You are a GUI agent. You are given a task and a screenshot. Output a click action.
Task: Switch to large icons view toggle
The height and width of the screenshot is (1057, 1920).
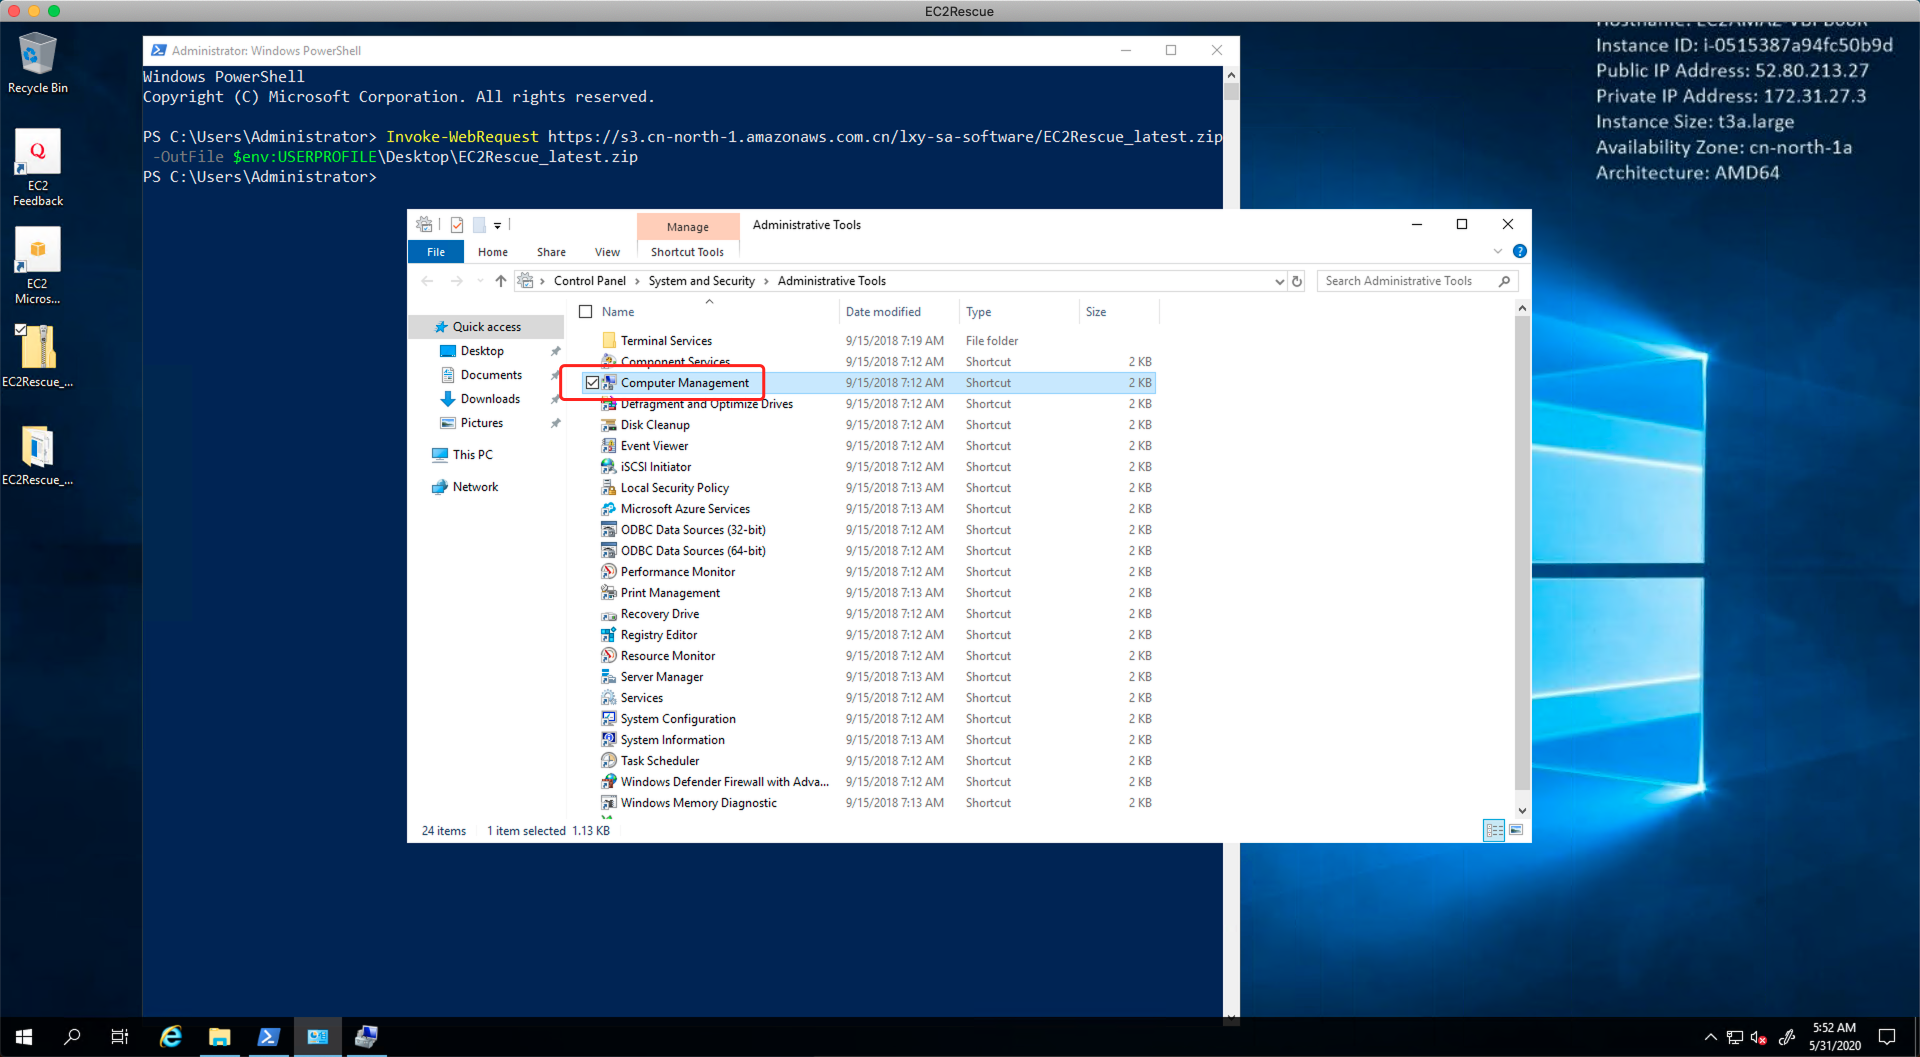point(1516,830)
